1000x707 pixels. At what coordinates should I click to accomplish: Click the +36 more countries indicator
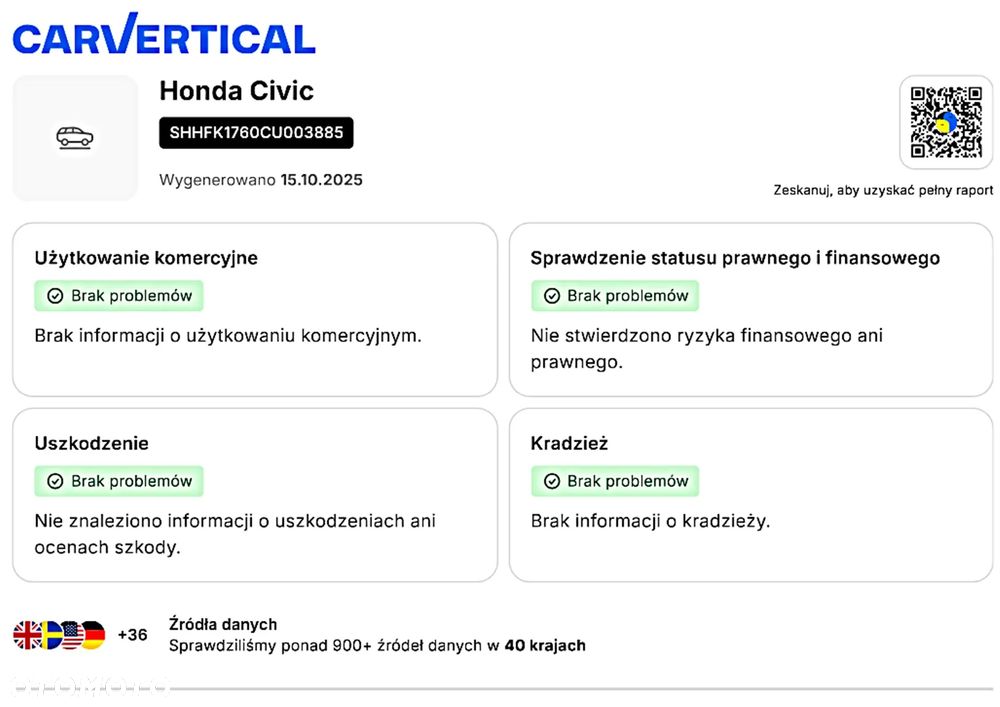pyautogui.click(x=132, y=635)
